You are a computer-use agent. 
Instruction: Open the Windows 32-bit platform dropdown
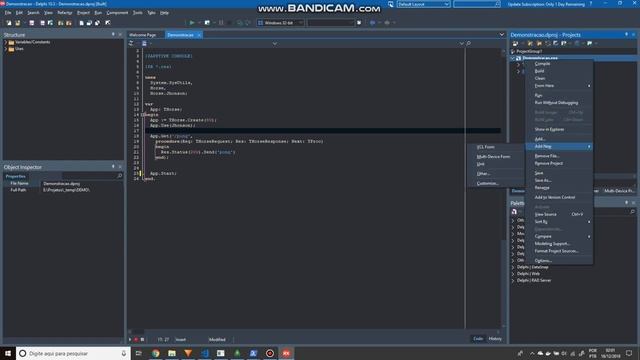(281, 23)
